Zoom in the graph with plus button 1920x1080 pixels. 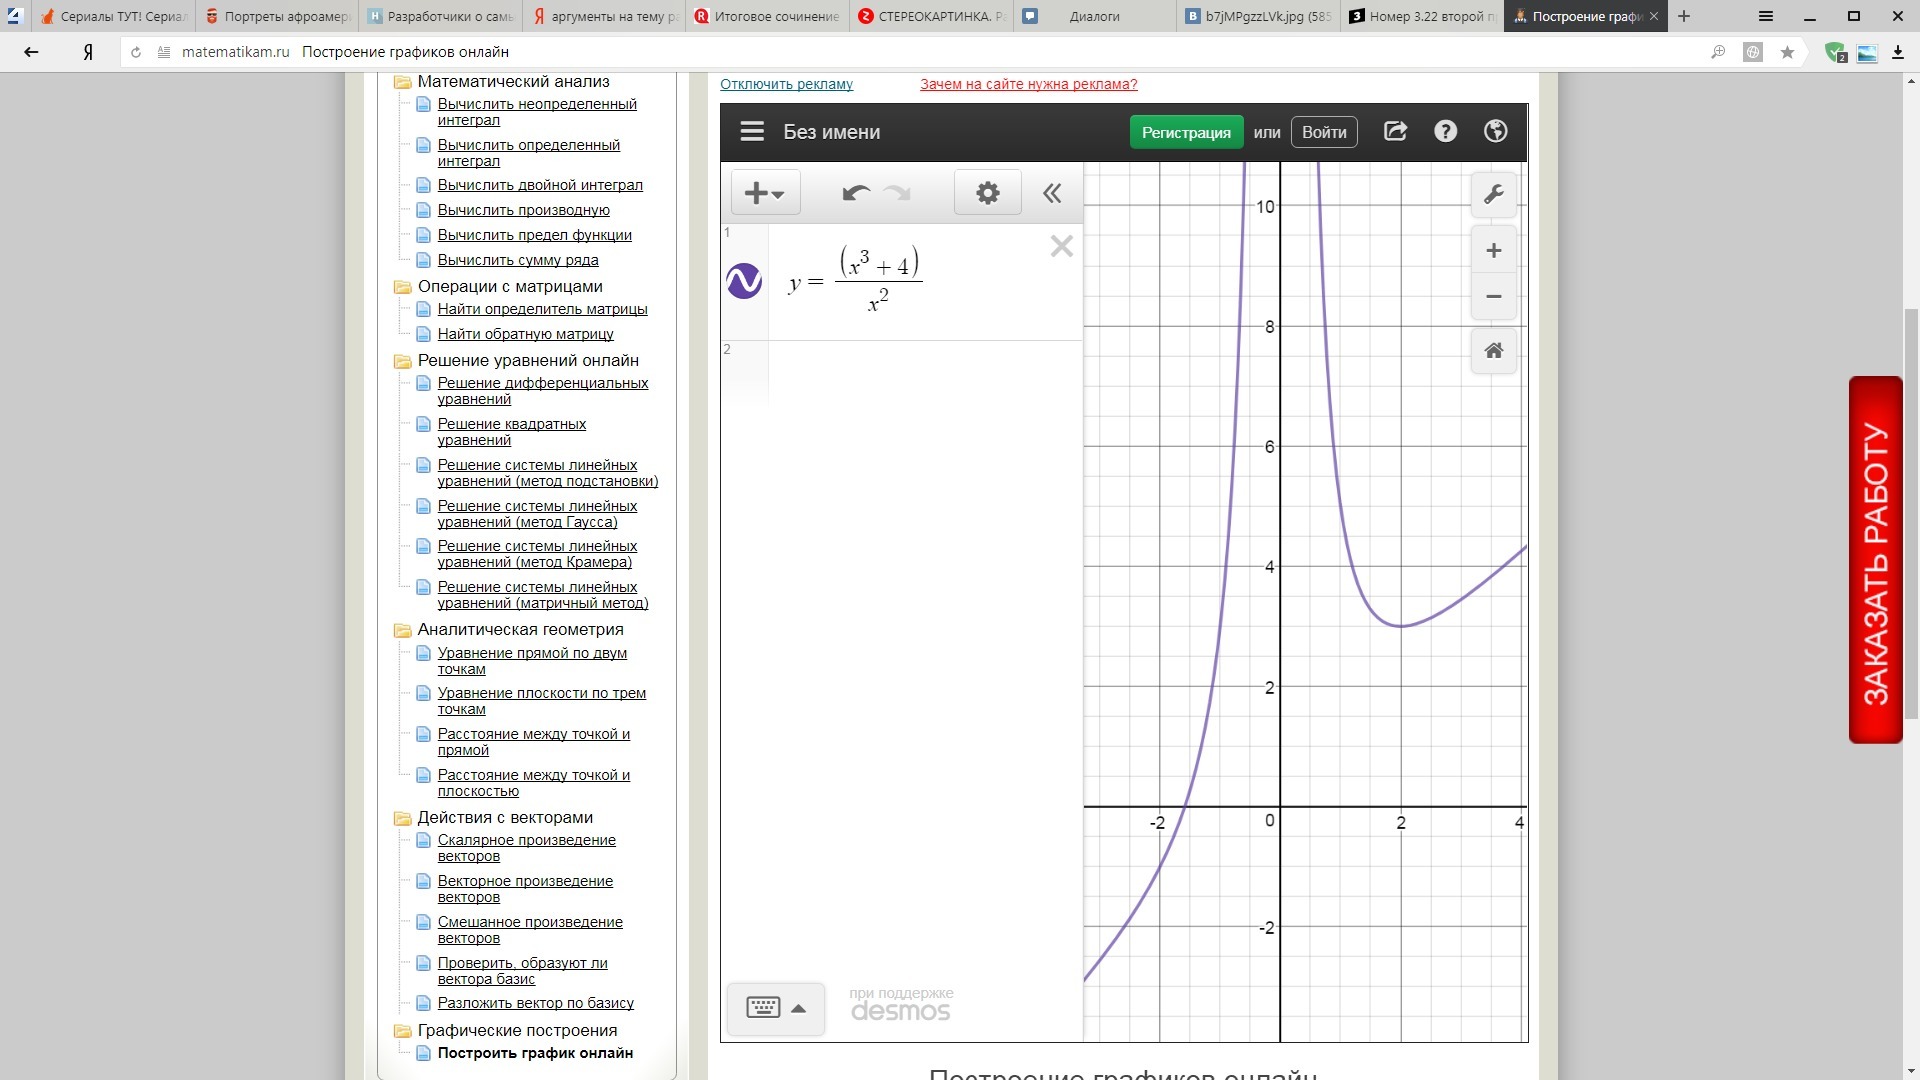[1493, 251]
